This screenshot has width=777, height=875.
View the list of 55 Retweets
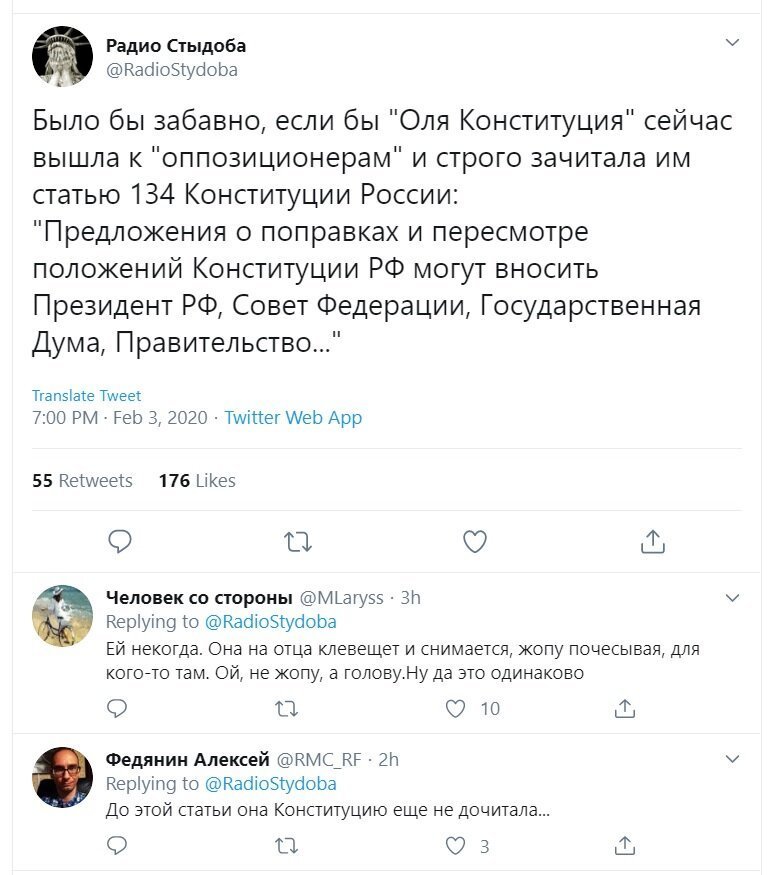(82, 480)
